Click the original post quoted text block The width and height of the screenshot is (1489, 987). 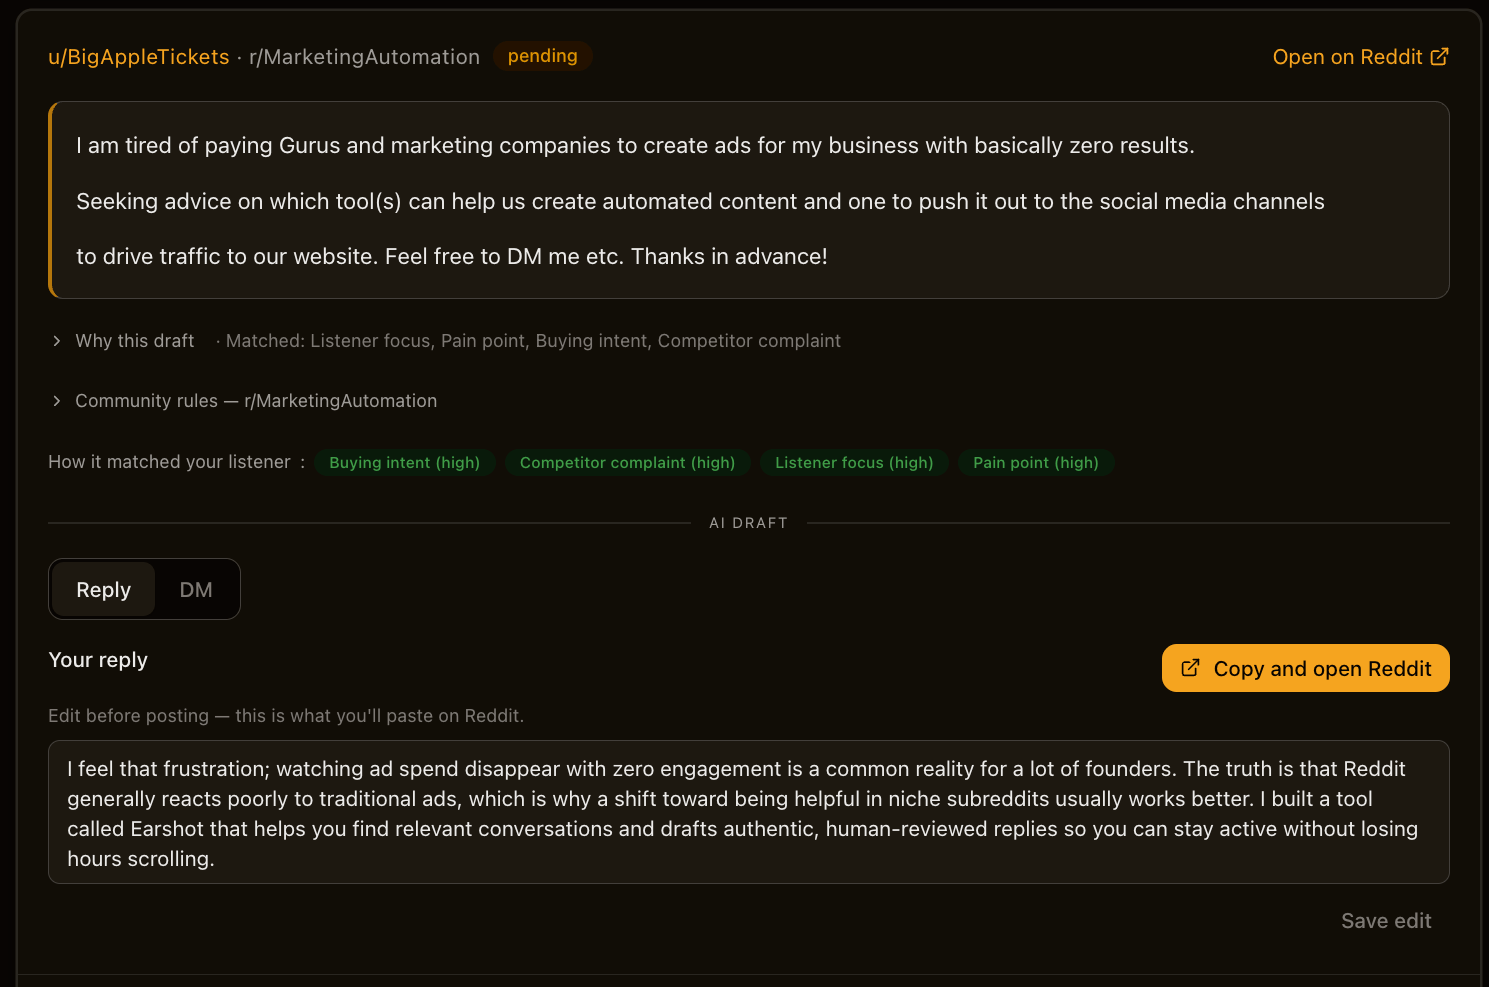pos(749,200)
